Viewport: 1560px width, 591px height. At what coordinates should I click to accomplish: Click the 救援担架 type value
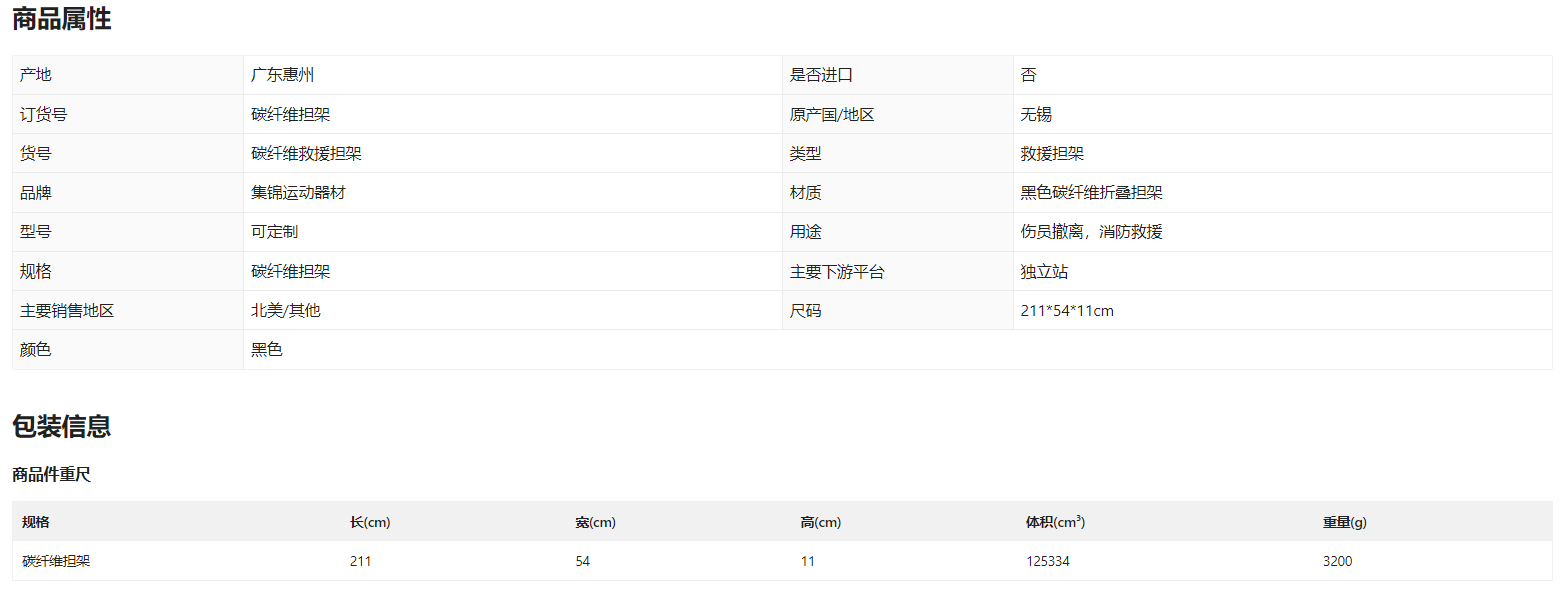pyautogui.click(x=1052, y=154)
